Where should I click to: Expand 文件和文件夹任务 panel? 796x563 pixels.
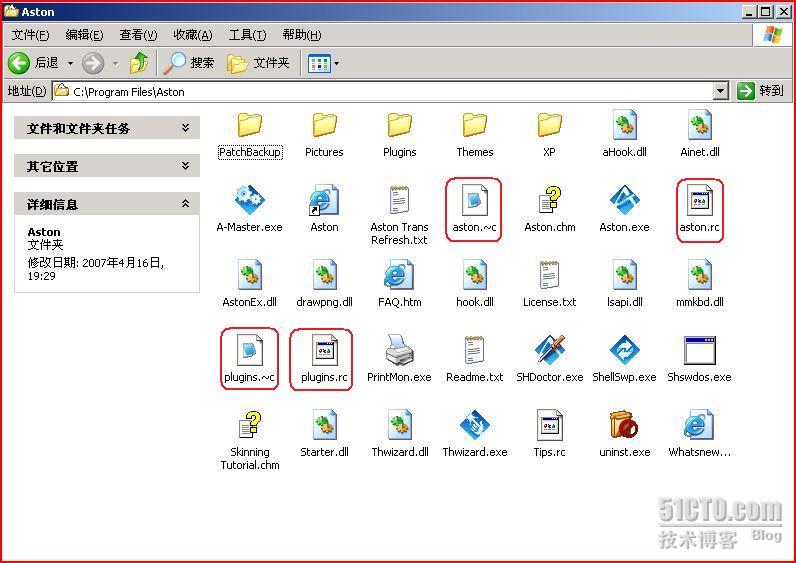[107, 128]
